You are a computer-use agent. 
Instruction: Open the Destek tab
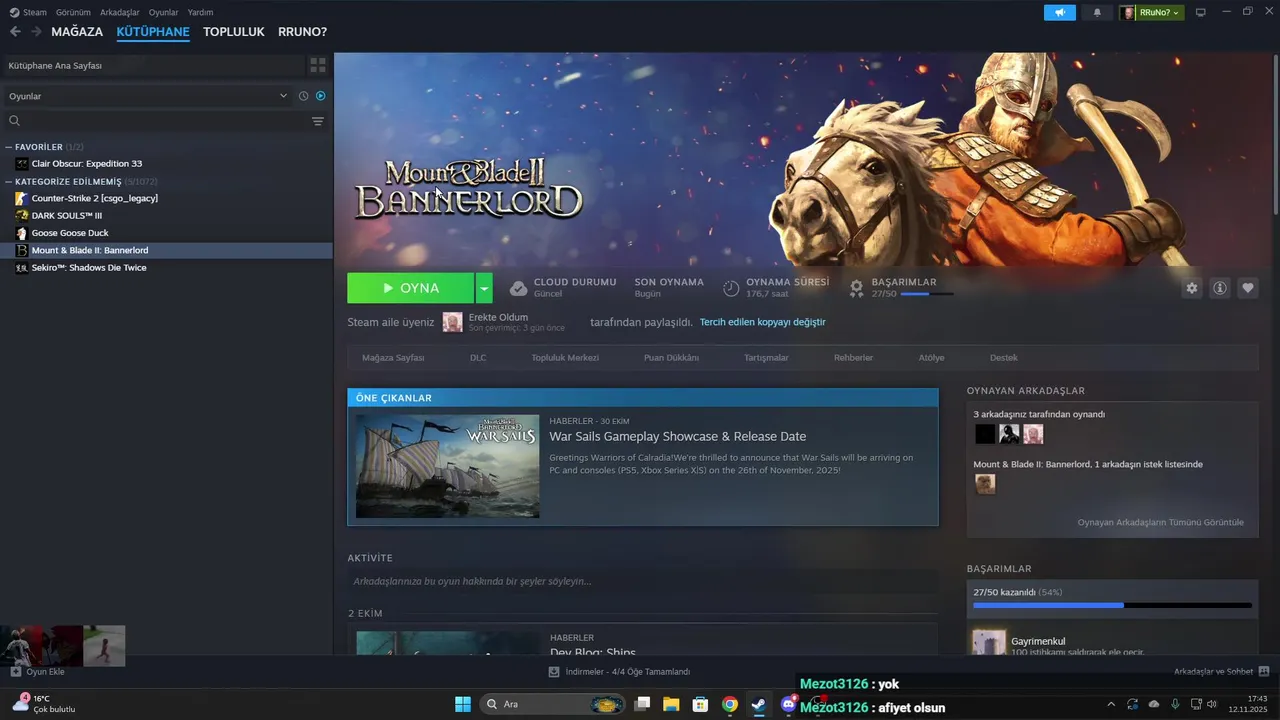pos(1003,358)
